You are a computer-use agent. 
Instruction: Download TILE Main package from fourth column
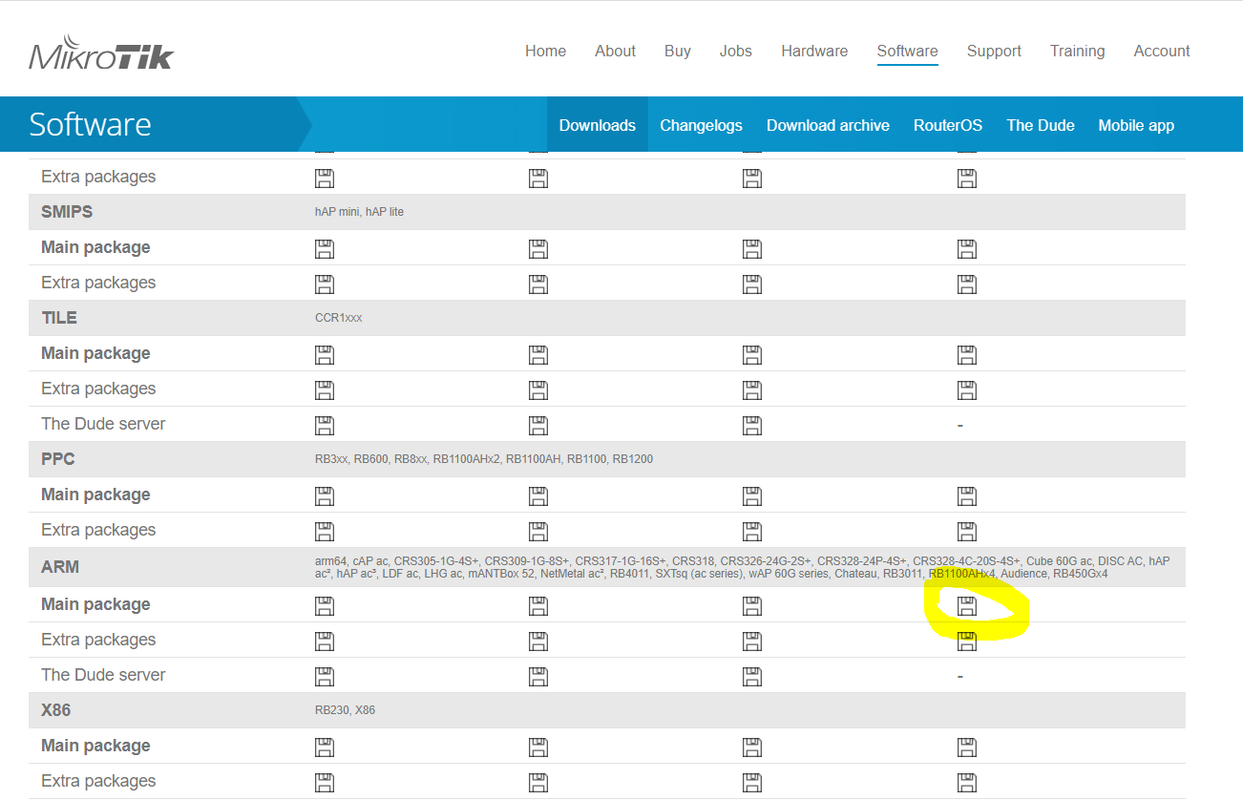[x=966, y=354]
